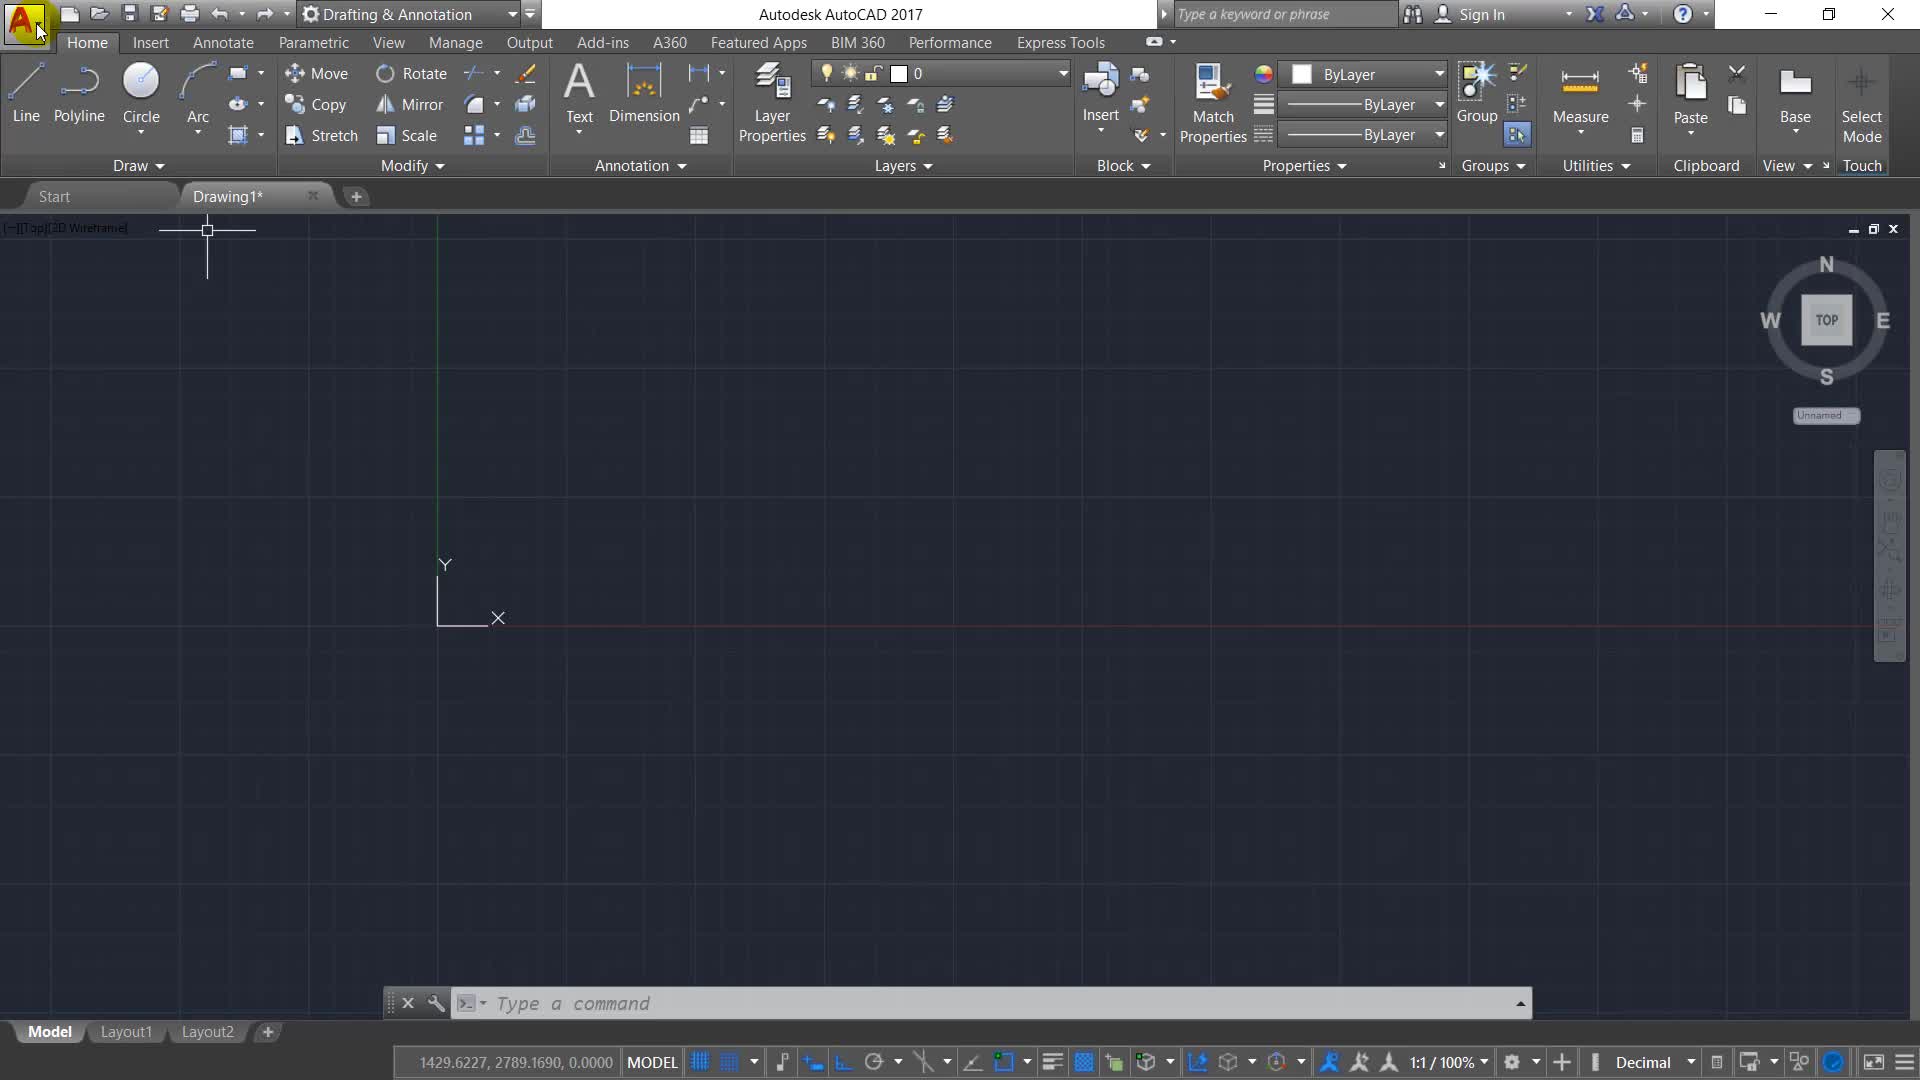1920x1080 pixels.
Task: Switch to the Layout1 tab
Action: click(126, 1032)
